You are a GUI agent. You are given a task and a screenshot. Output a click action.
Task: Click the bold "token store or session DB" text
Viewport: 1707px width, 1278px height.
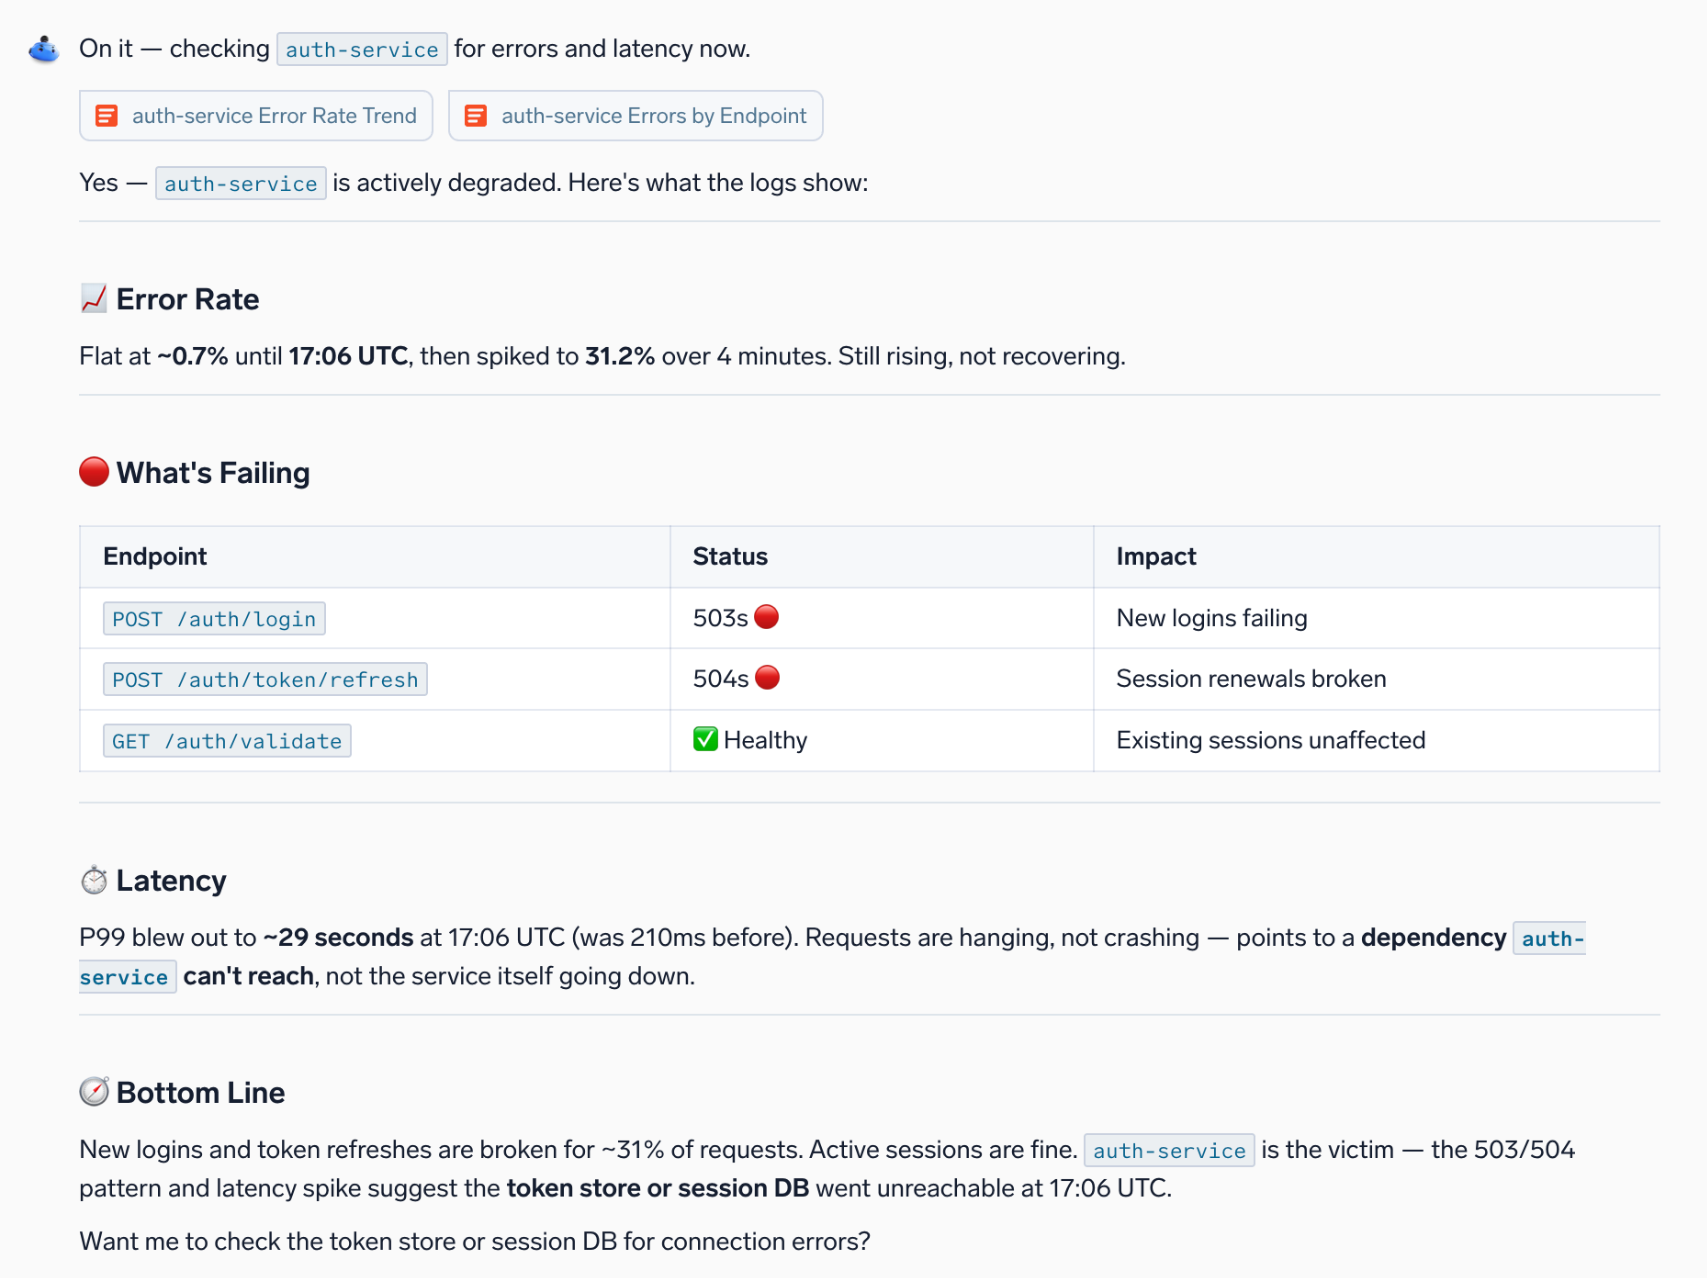pos(658,1188)
